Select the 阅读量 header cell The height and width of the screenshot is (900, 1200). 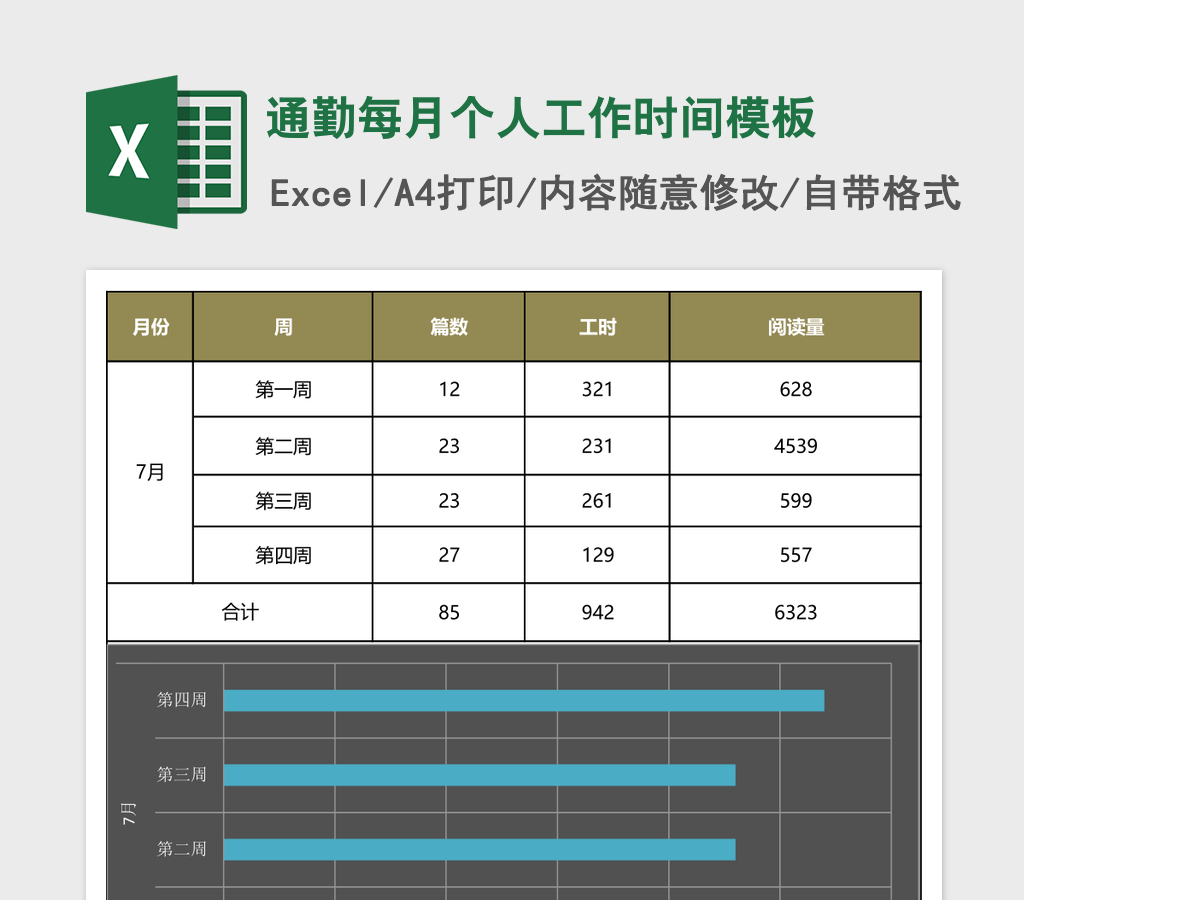(795, 327)
